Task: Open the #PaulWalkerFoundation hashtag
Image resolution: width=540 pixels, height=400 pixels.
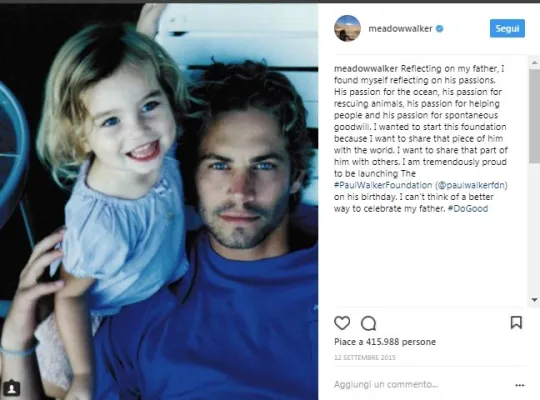Action: point(383,185)
